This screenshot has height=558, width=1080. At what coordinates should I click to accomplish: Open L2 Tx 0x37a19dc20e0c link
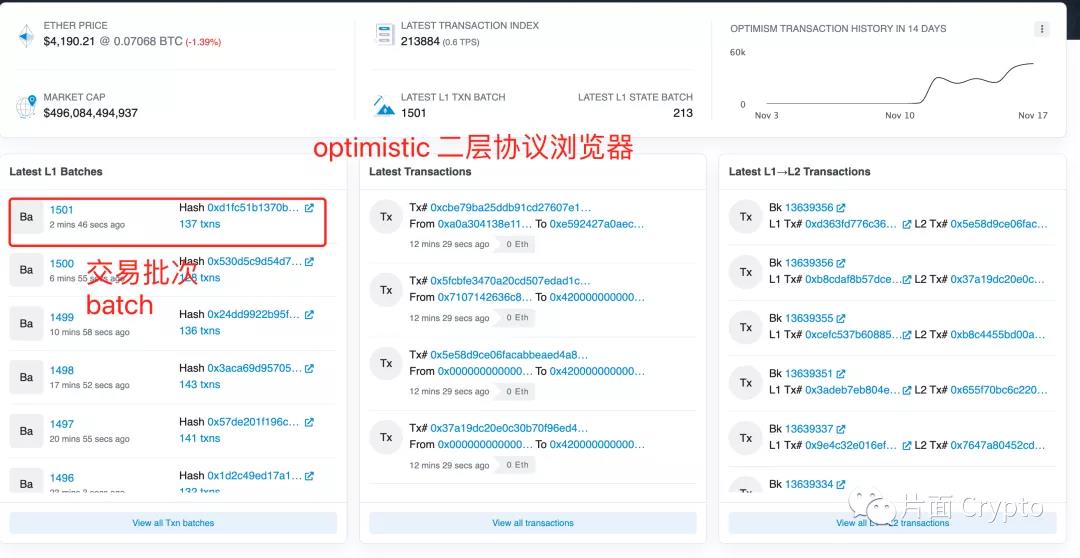click(997, 279)
